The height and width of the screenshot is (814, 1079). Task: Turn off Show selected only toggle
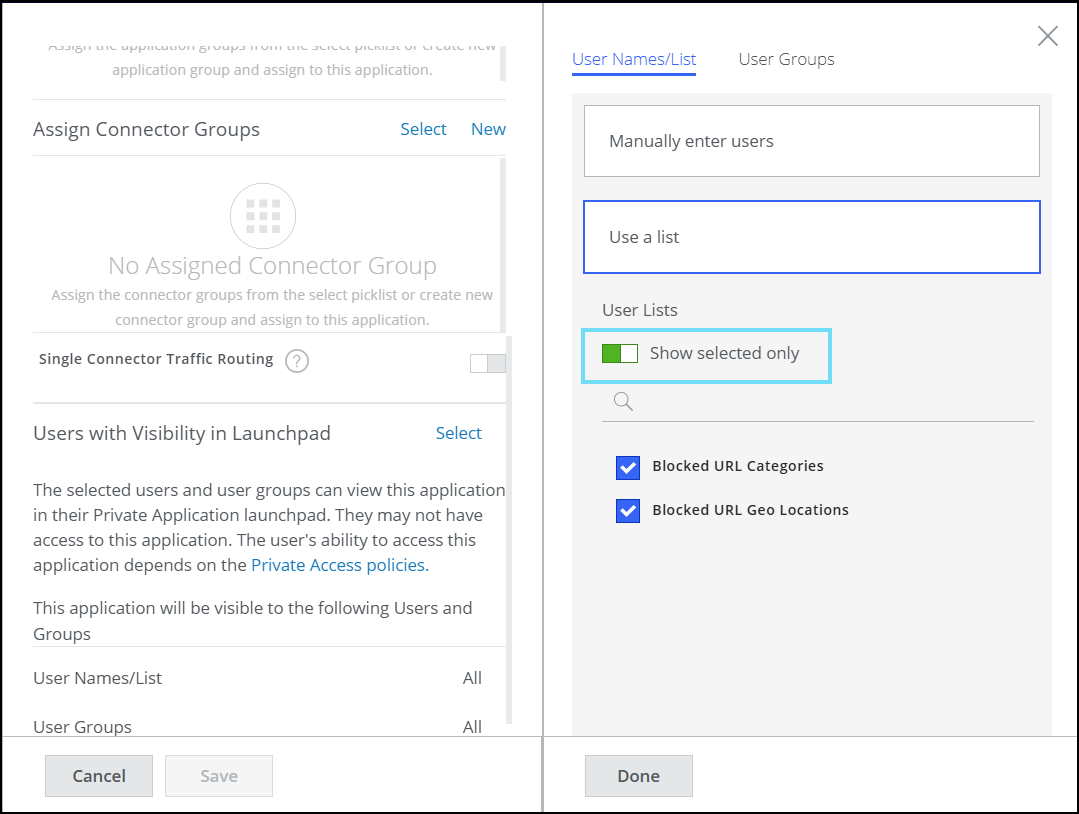point(620,354)
